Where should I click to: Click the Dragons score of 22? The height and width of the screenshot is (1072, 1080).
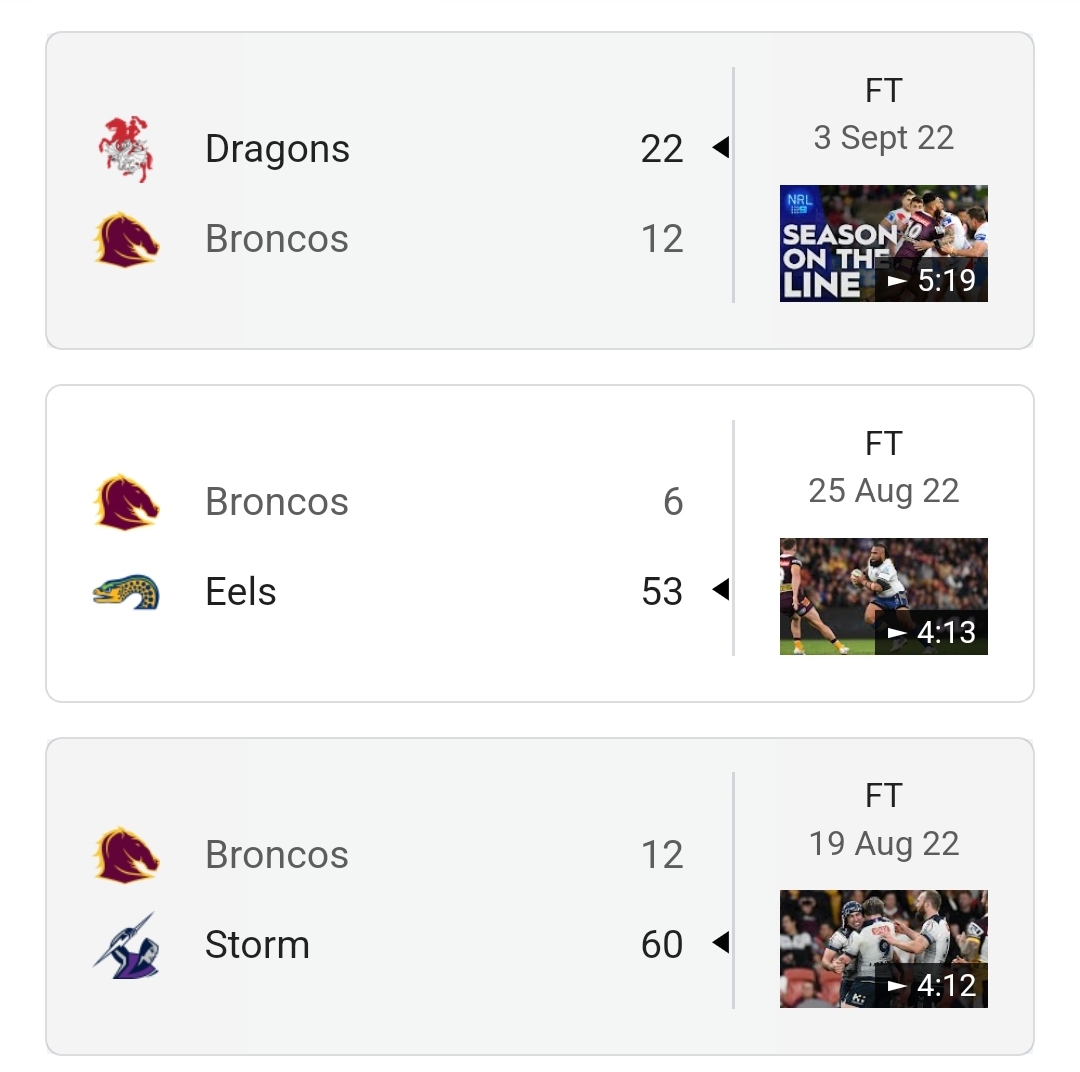coord(662,149)
